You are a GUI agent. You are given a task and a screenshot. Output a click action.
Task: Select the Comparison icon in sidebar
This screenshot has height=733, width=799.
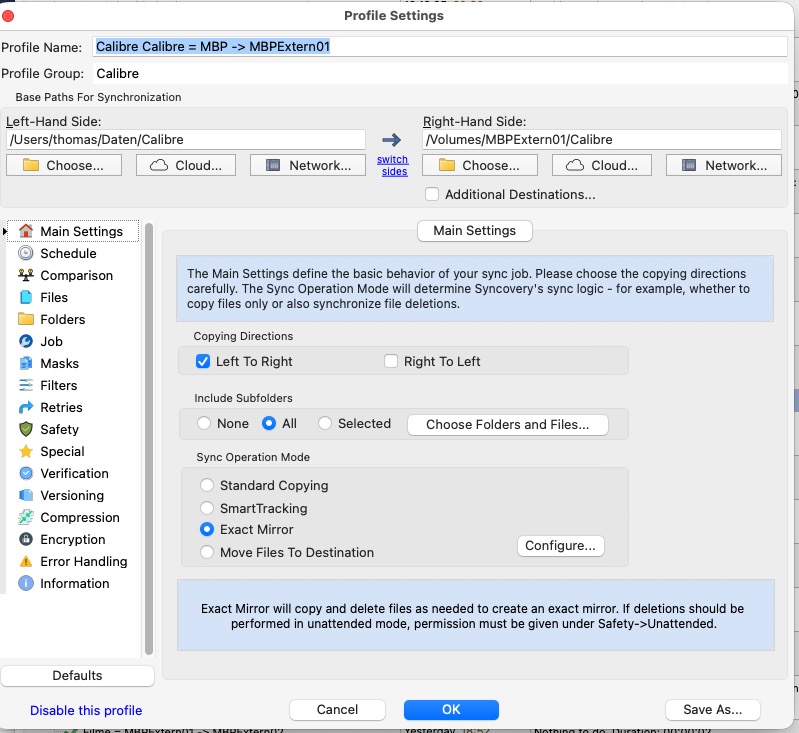click(x=26, y=276)
